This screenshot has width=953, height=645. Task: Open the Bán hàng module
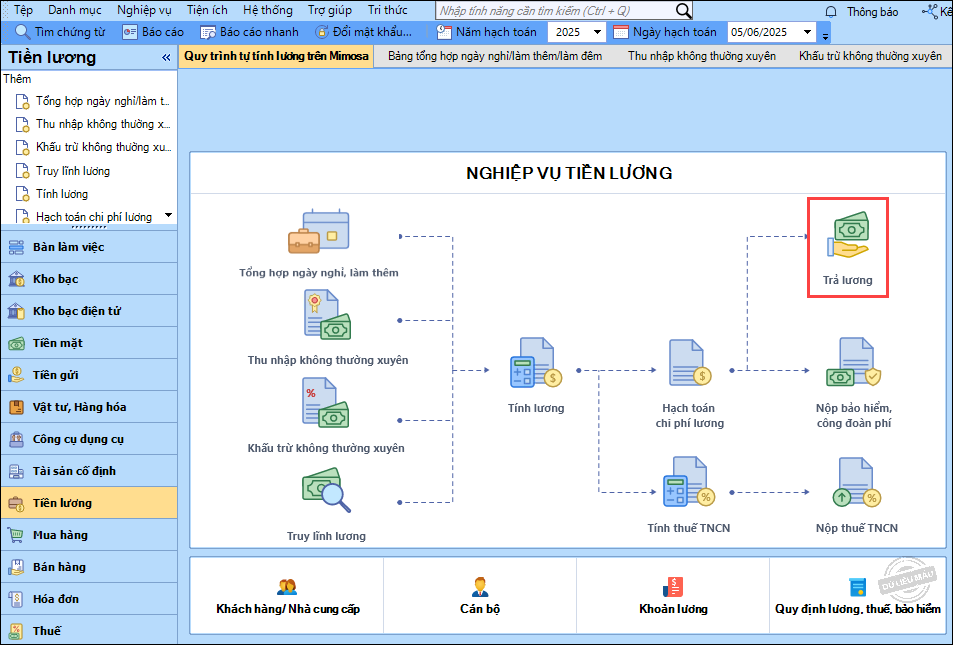click(x=89, y=567)
